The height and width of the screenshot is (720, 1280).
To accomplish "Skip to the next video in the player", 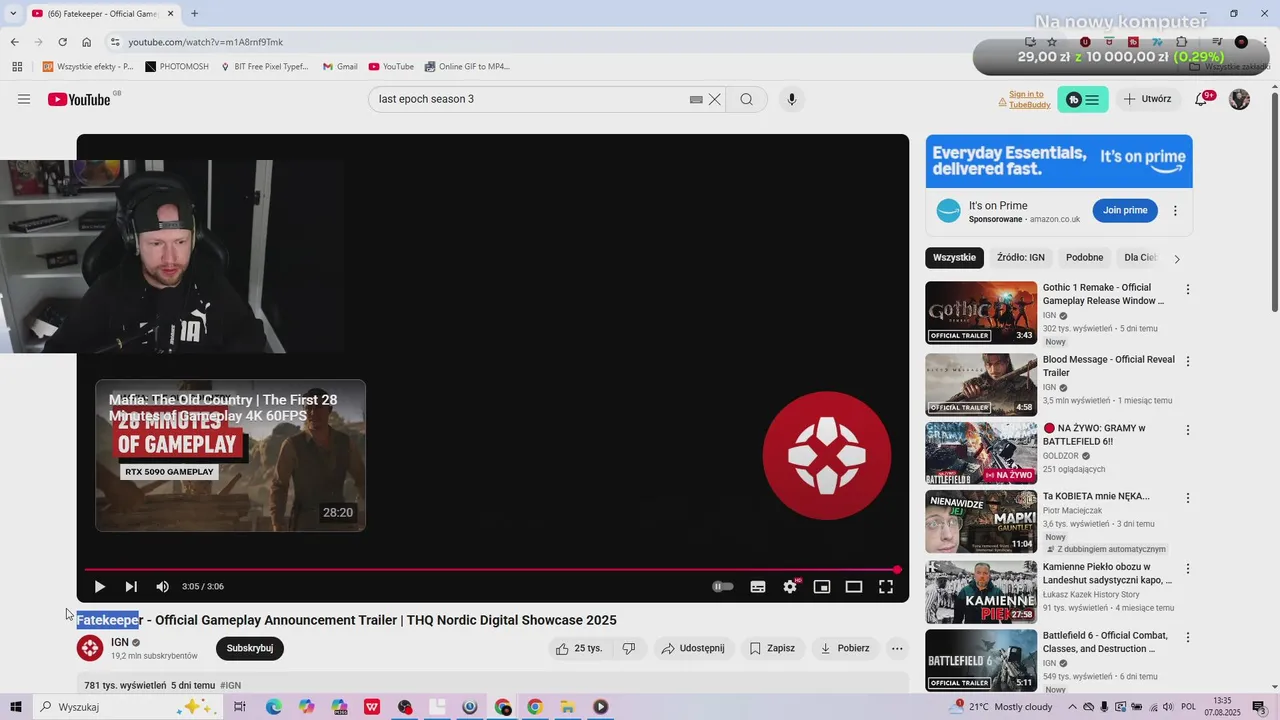I will (131, 587).
